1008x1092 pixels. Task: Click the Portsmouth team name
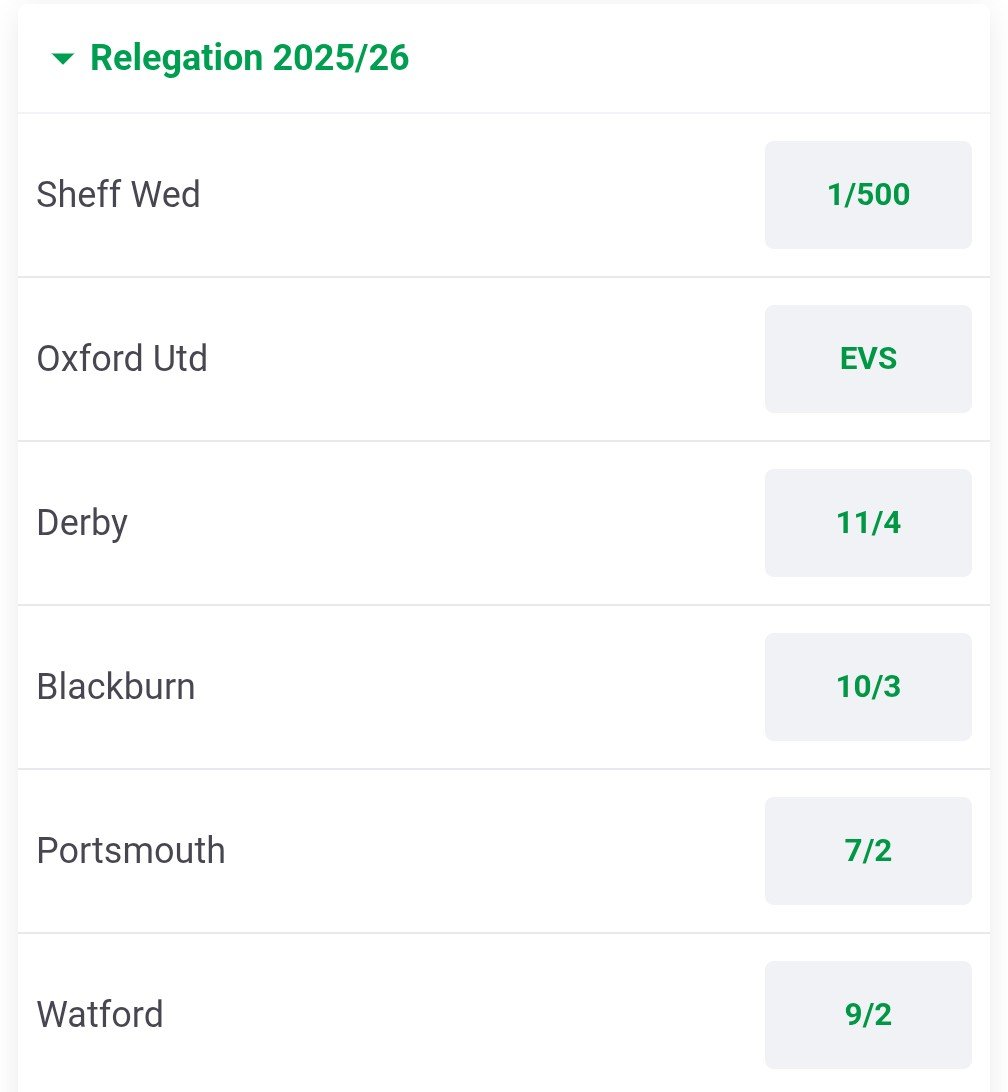point(131,851)
